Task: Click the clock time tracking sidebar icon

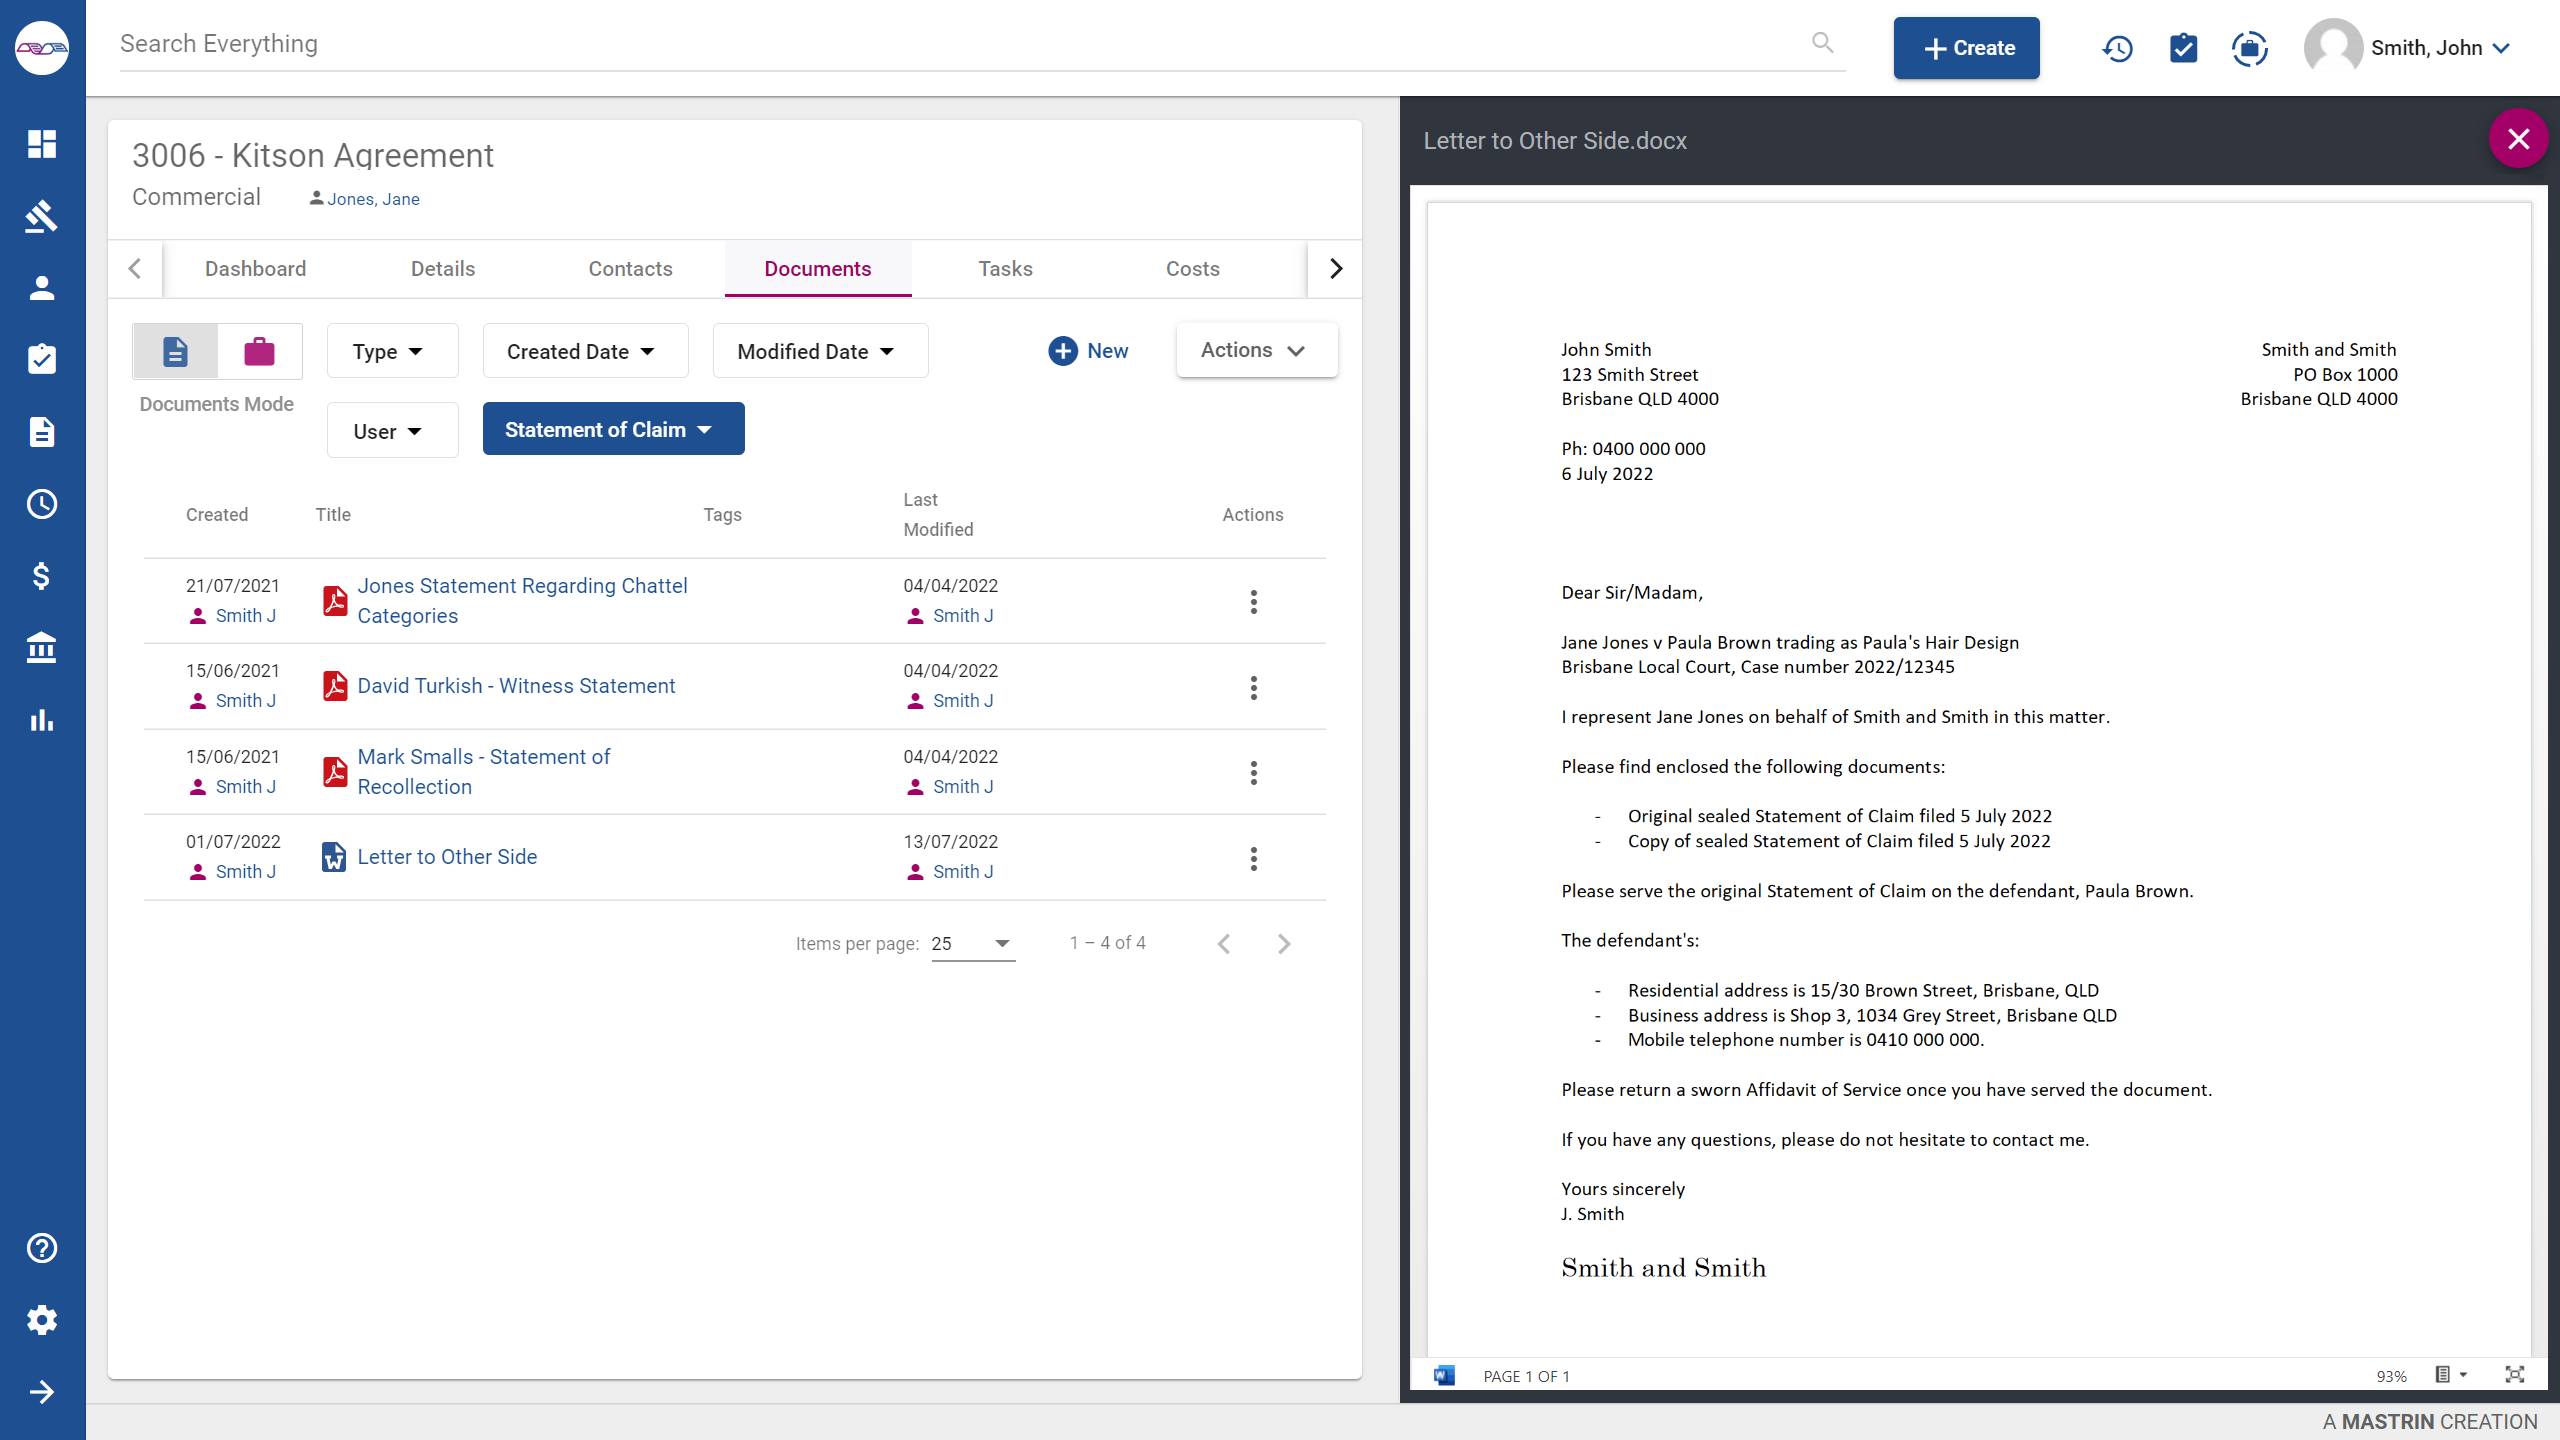Action: click(41, 504)
